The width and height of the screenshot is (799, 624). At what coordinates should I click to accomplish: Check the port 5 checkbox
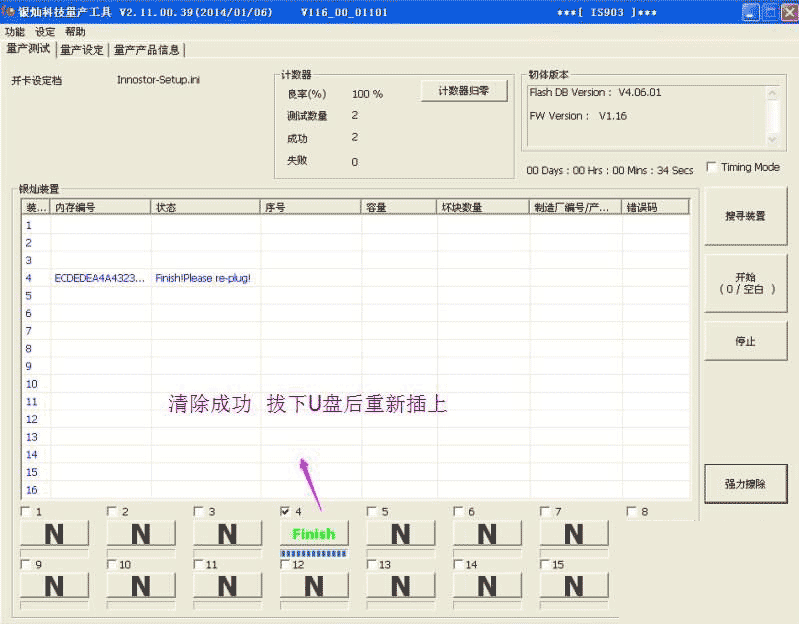coord(371,511)
